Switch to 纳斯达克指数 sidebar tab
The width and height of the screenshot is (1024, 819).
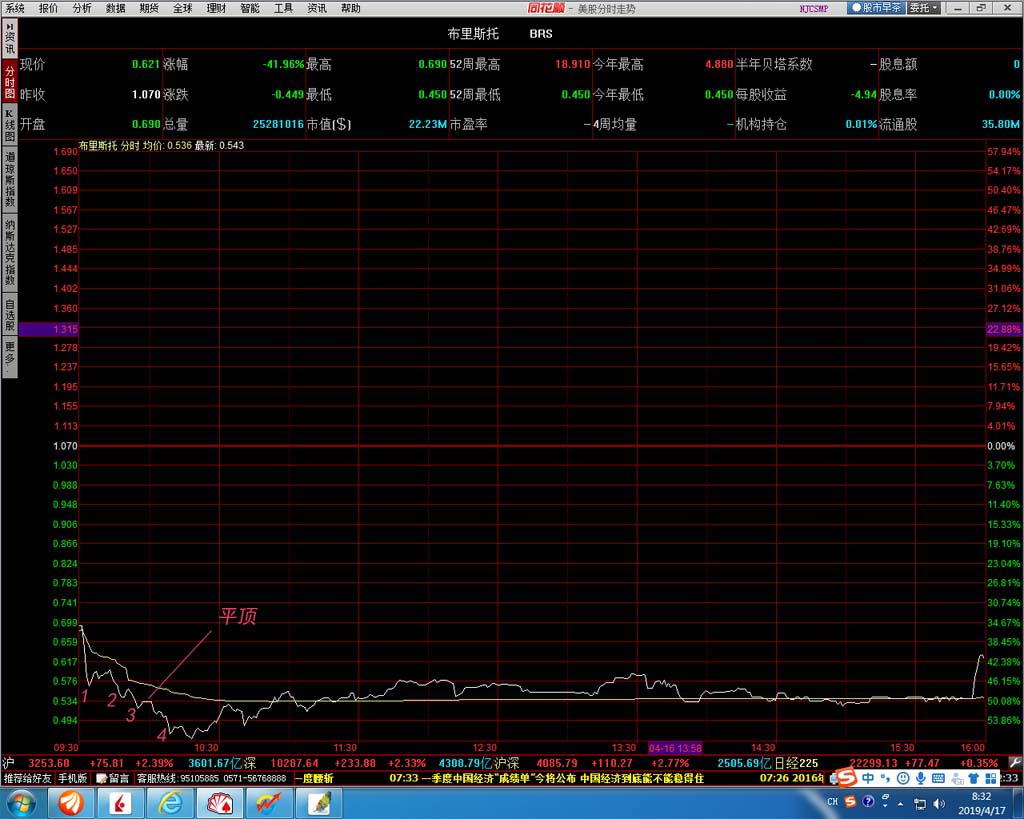point(10,252)
